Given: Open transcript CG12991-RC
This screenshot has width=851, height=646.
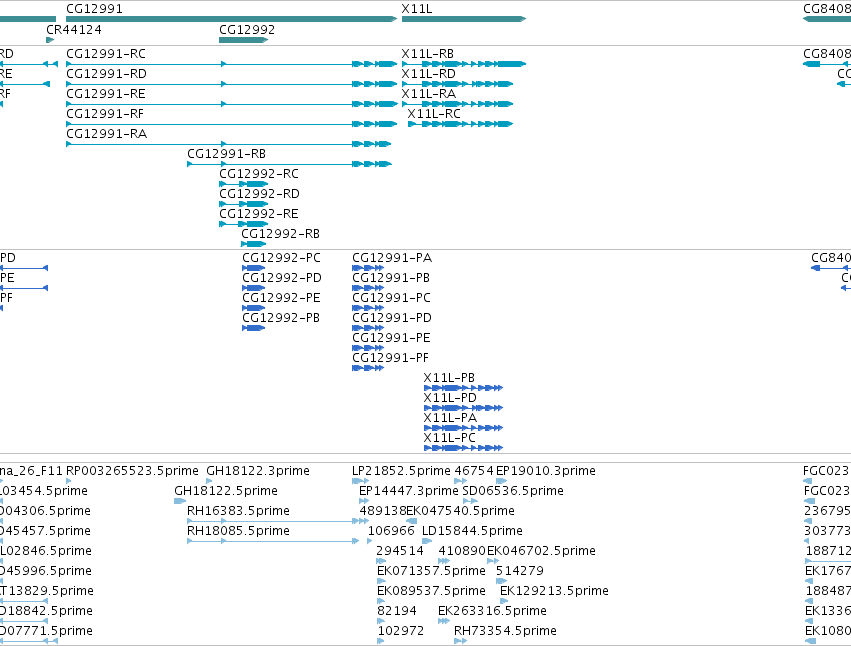Looking at the screenshot, I should pyautogui.click(x=106, y=54).
